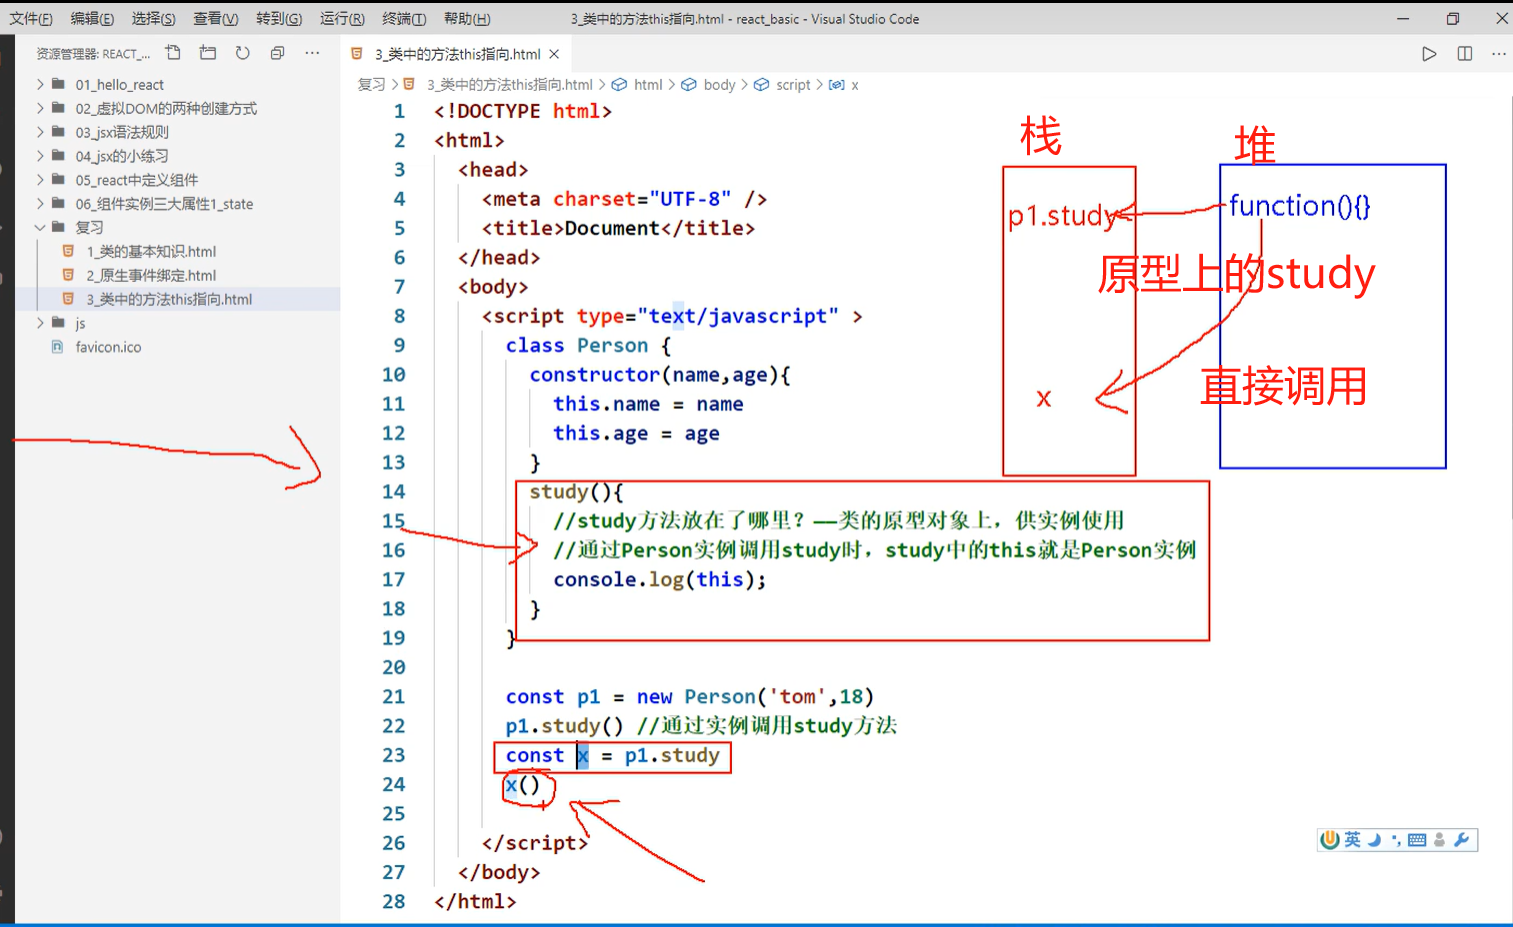
Task: Collapse all folders in Explorer
Action: pos(277,53)
